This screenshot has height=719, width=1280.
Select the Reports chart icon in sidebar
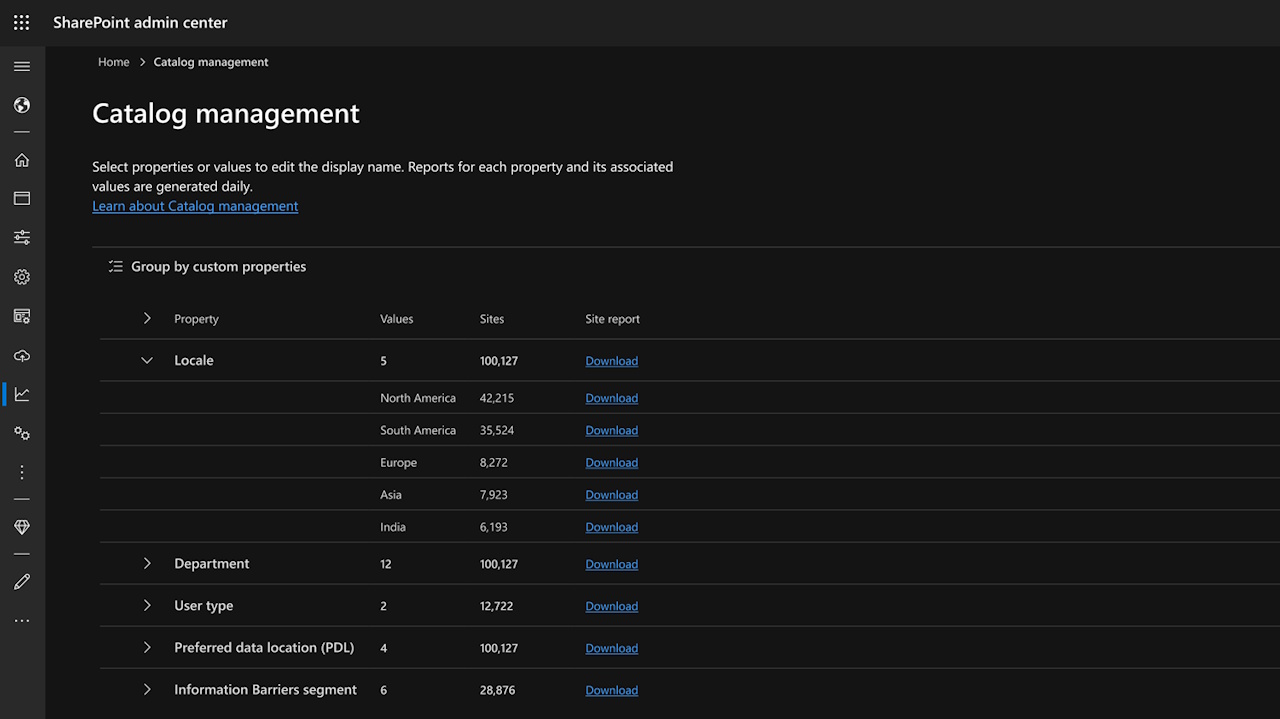22,394
